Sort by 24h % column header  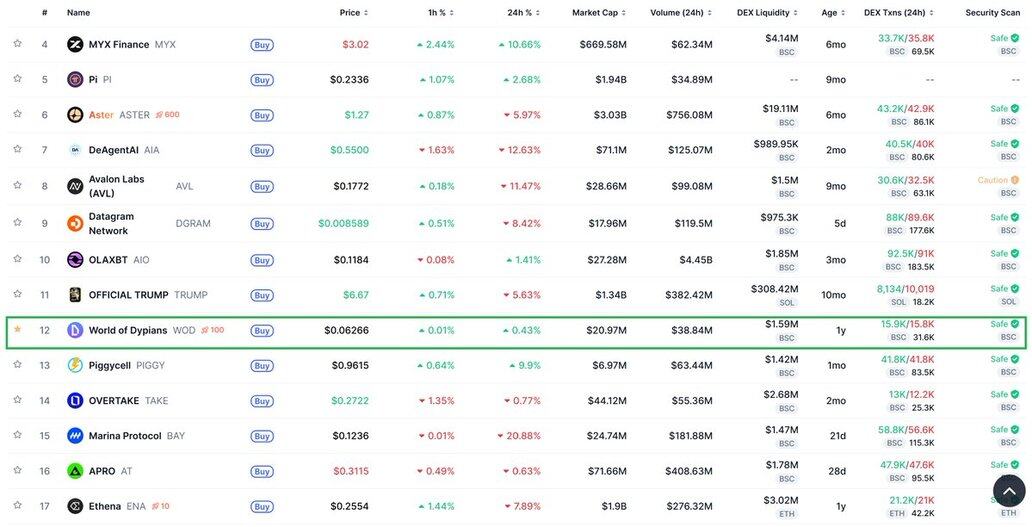(x=523, y=13)
